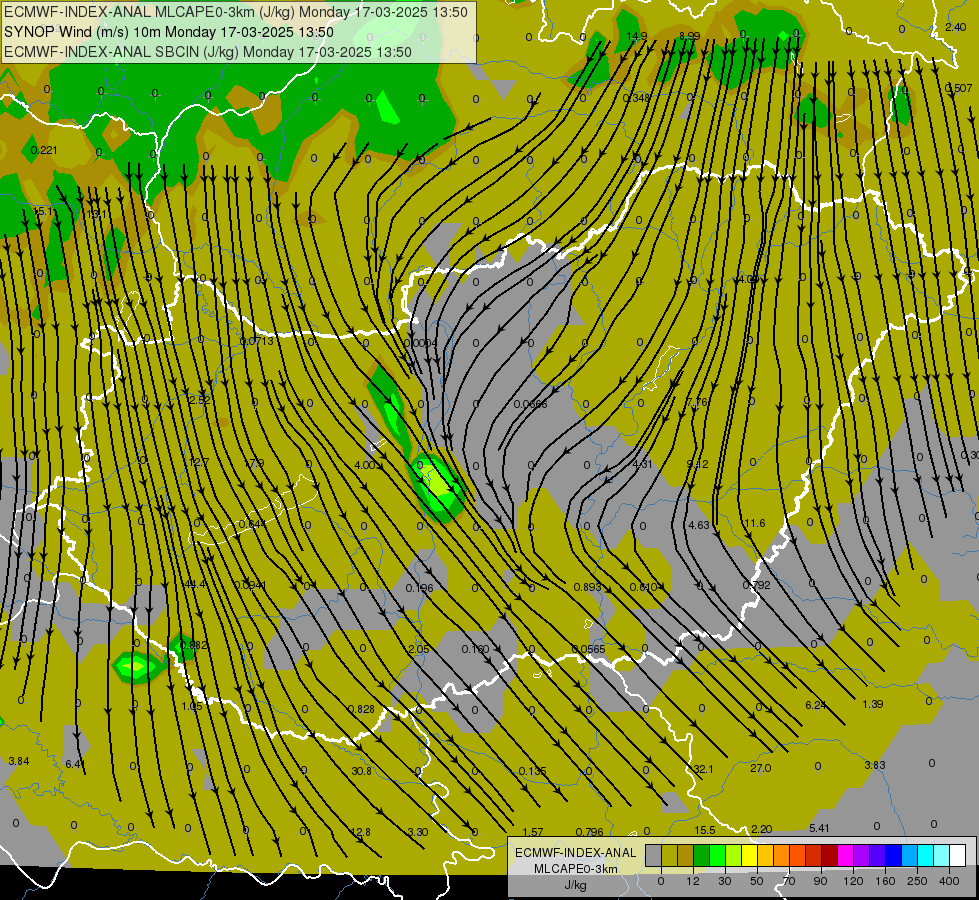Click the map value 32.1

pos(704,769)
